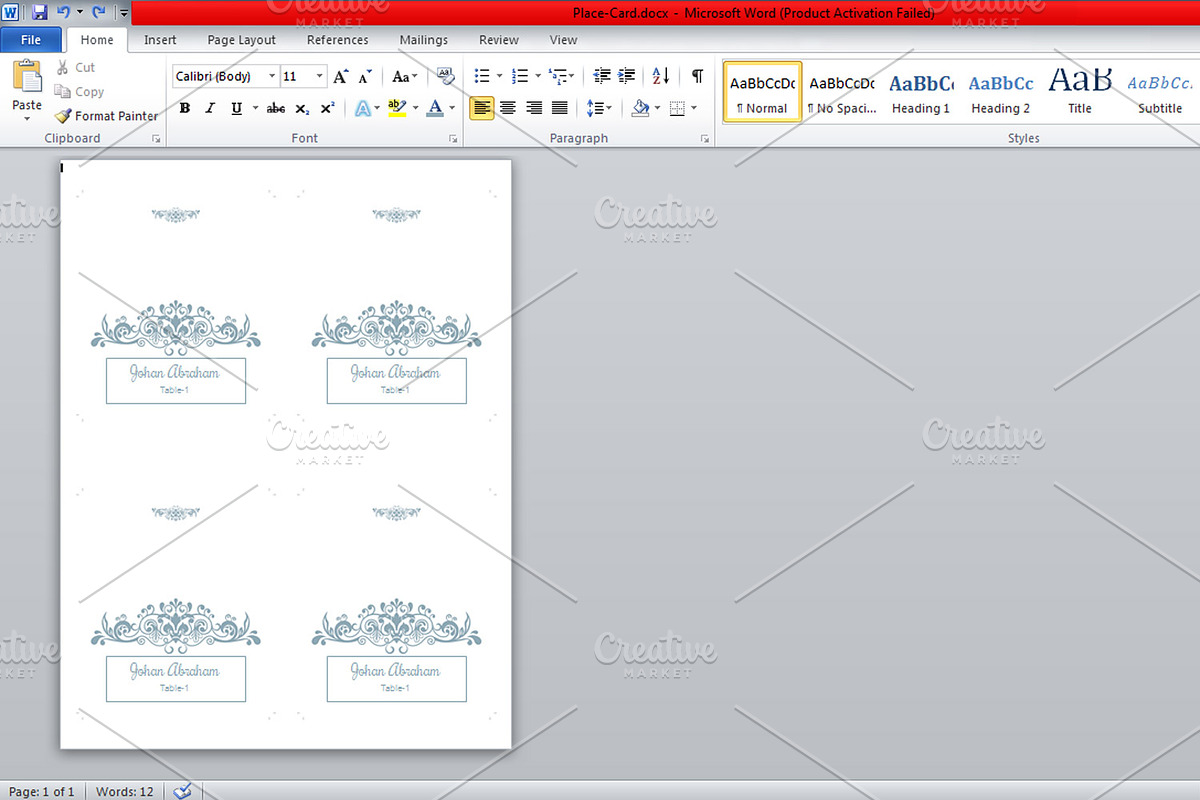The height and width of the screenshot is (800, 1200).
Task: Switch to the Page Layout tab
Action: 242,40
